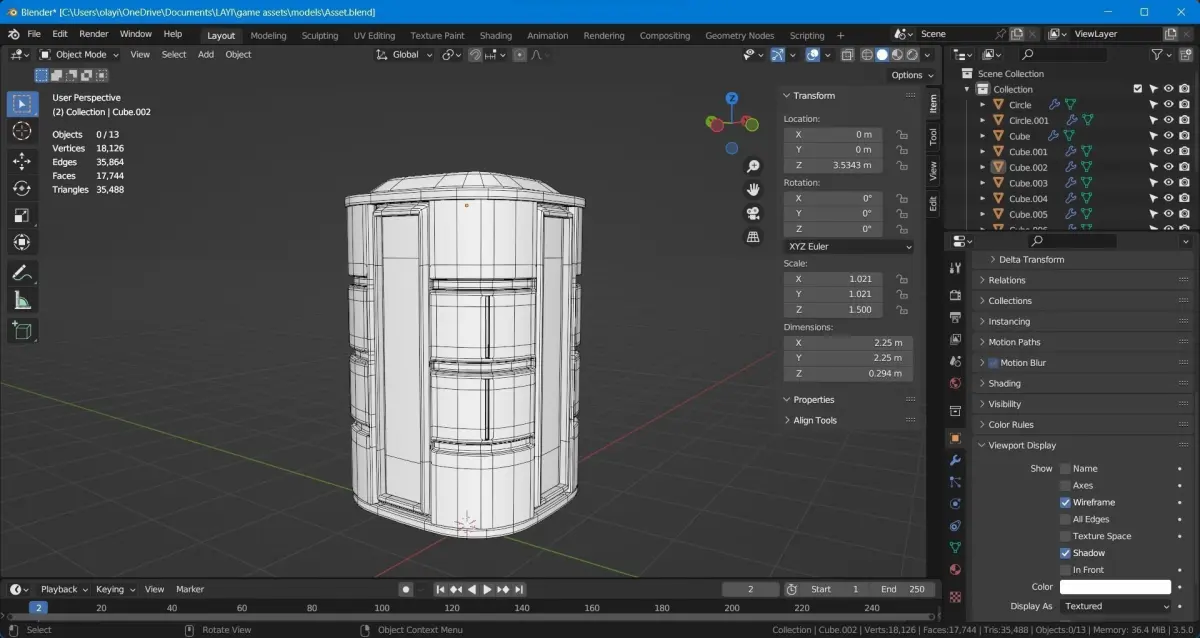Toggle the X-ray view button
Image resolution: width=1200 pixels, height=638 pixels.
(848, 55)
